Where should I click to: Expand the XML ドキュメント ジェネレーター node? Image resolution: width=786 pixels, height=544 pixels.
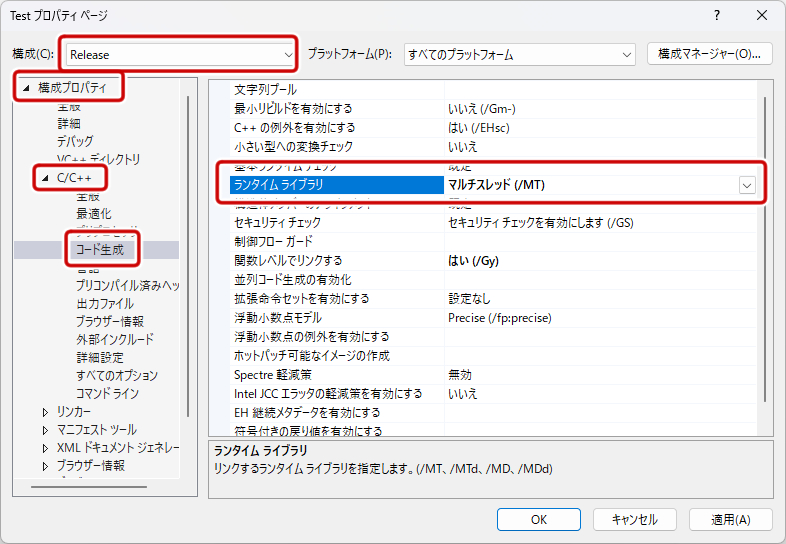[x=45, y=448]
